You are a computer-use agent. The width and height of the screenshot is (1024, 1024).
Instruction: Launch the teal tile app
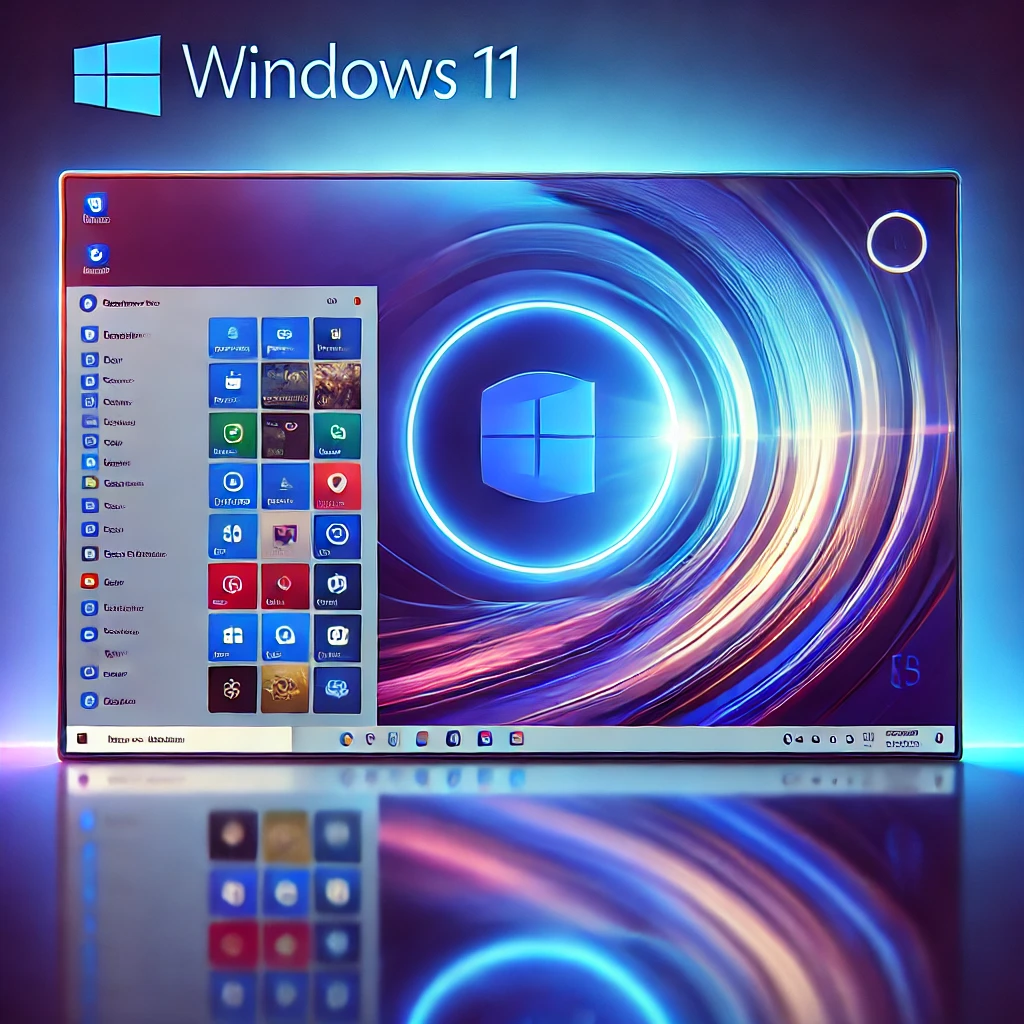(x=337, y=436)
